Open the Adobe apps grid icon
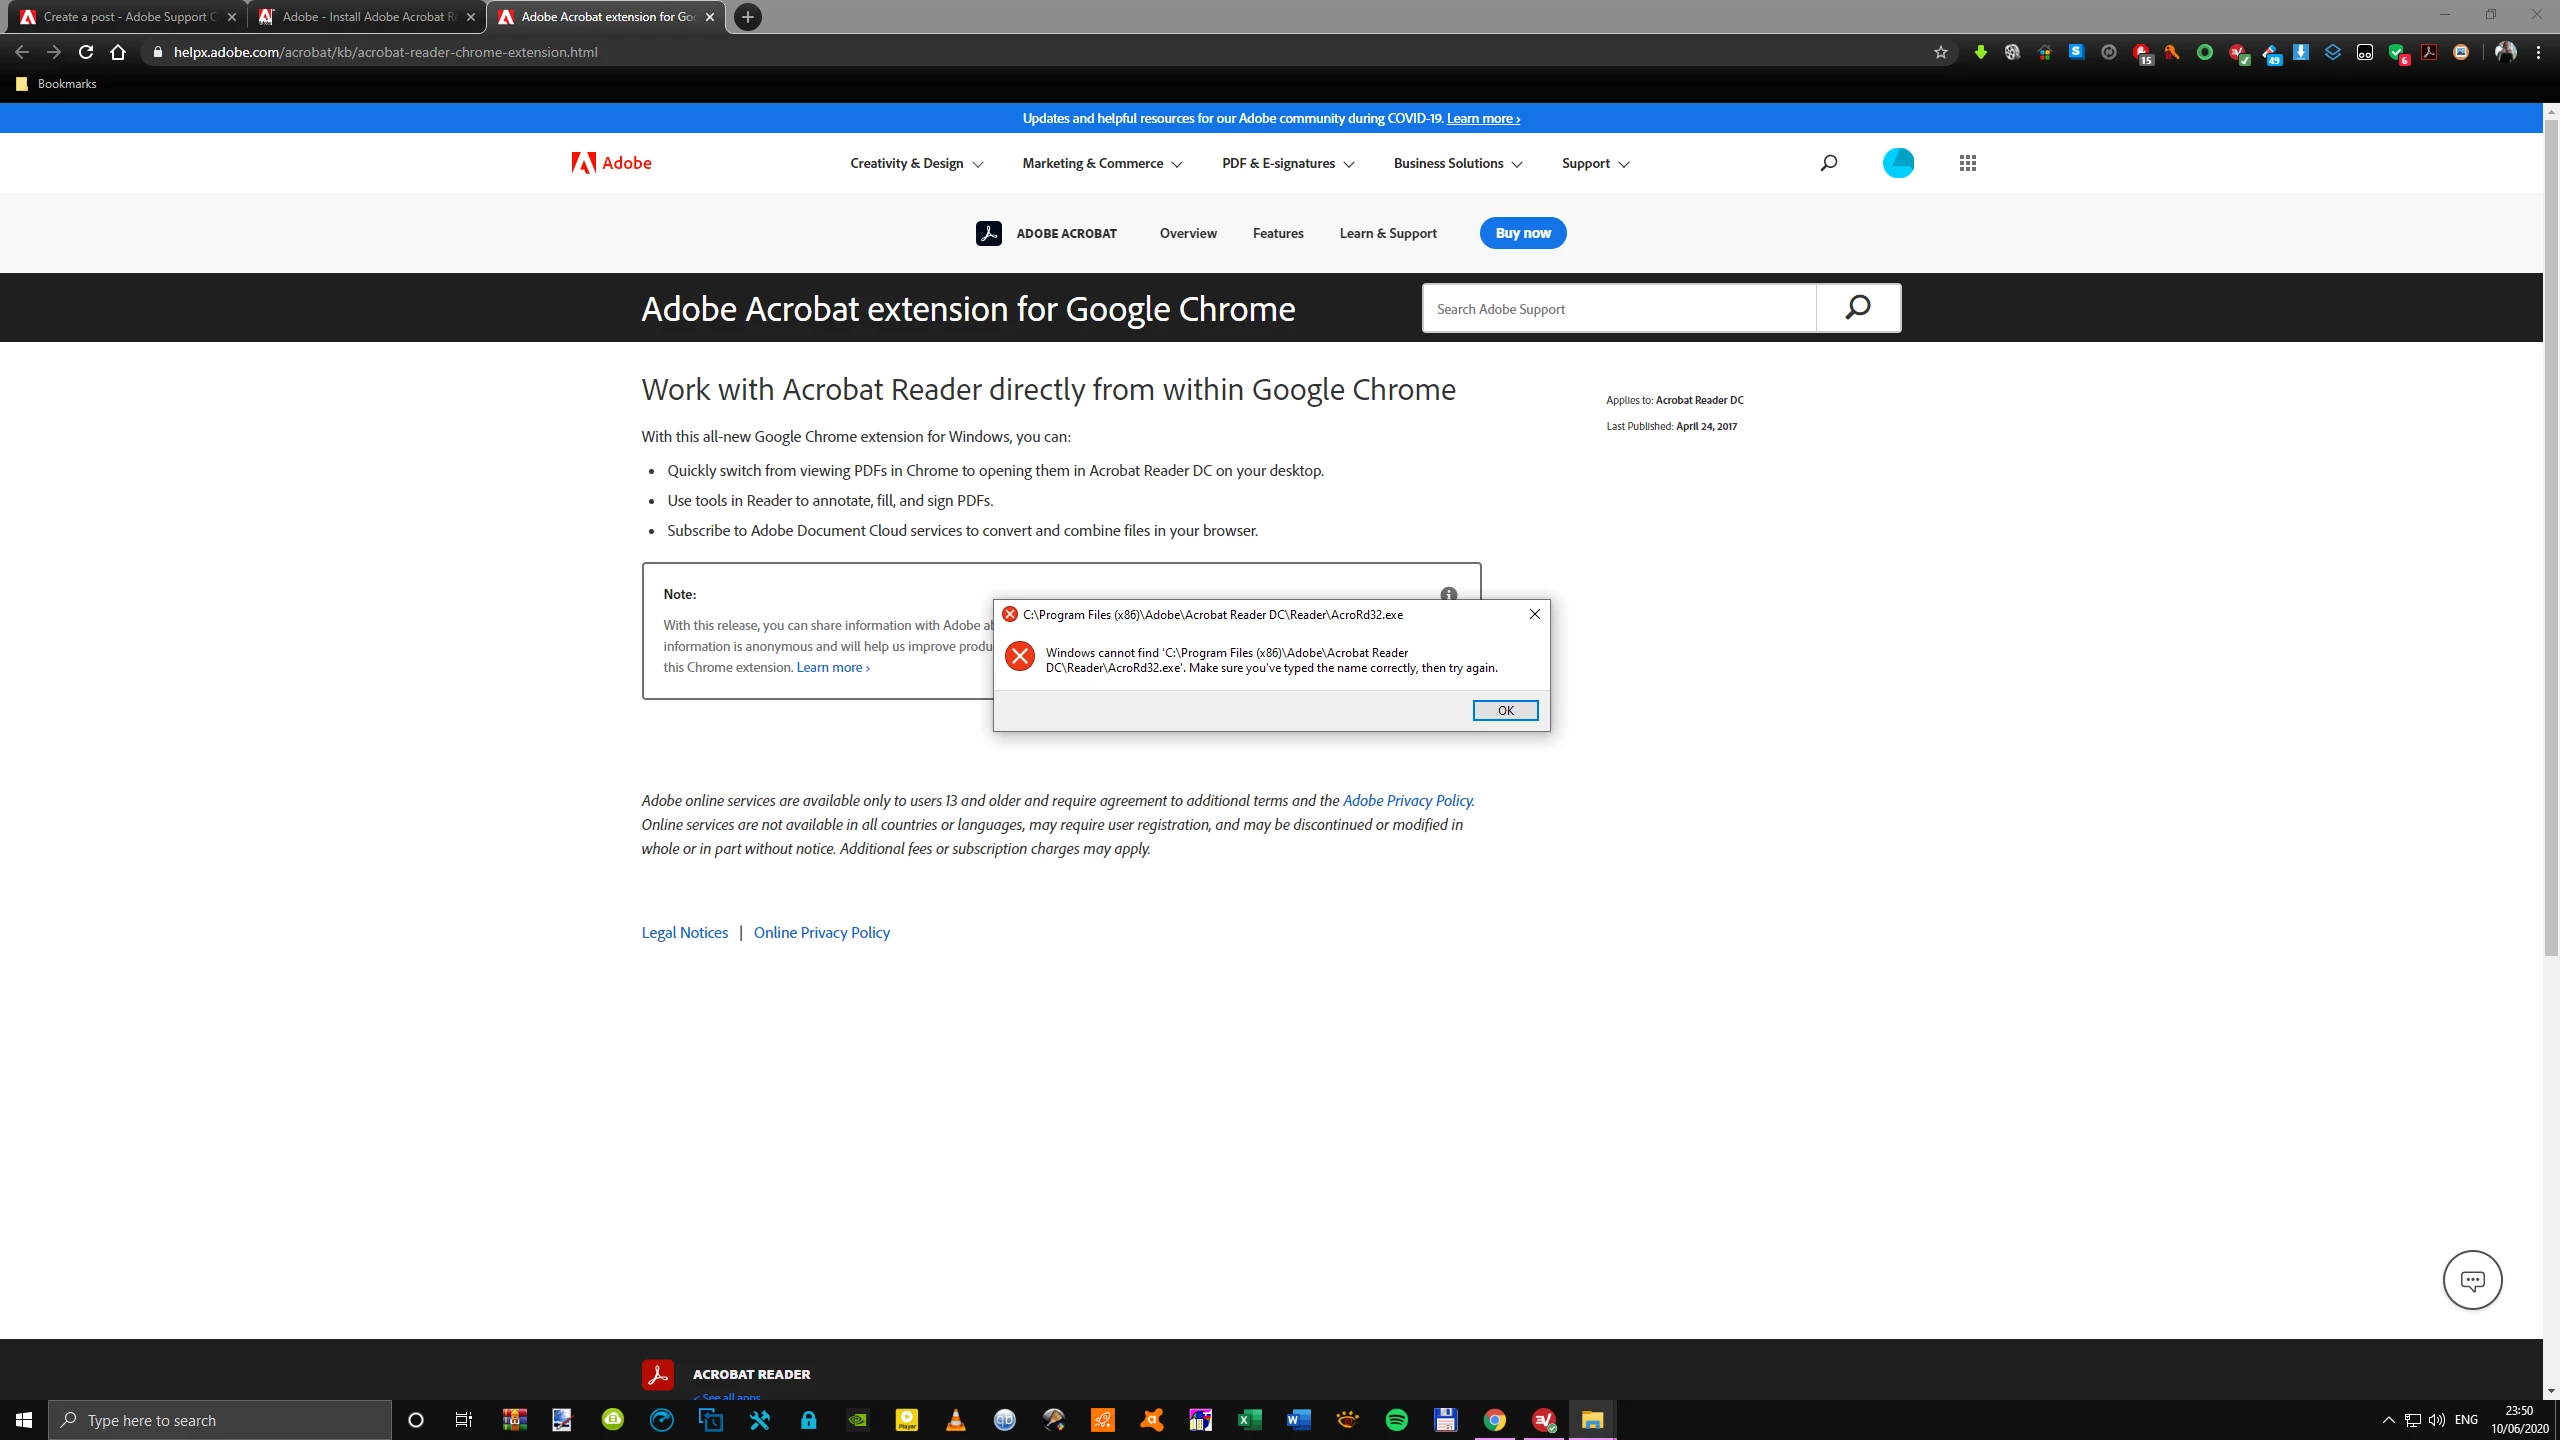Viewport: 2560px width, 1440px height. pyautogui.click(x=1967, y=163)
